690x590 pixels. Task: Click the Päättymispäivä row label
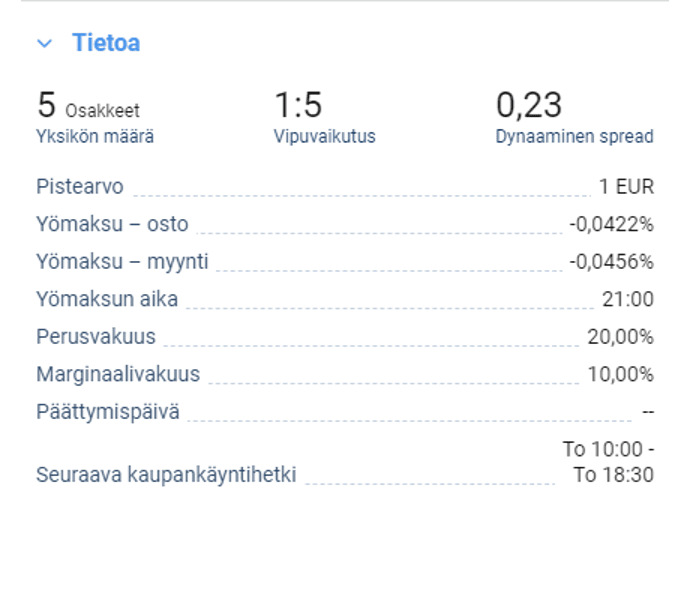pyautogui.click(x=108, y=411)
